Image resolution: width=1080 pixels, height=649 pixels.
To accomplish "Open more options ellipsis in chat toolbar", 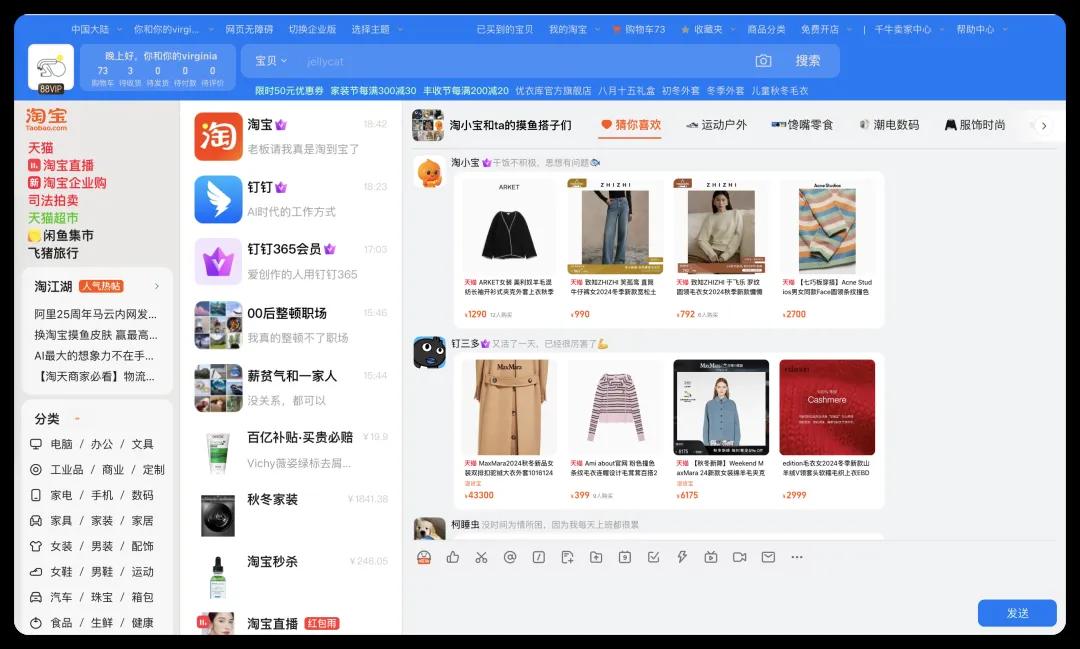I will [x=797, y=557].
